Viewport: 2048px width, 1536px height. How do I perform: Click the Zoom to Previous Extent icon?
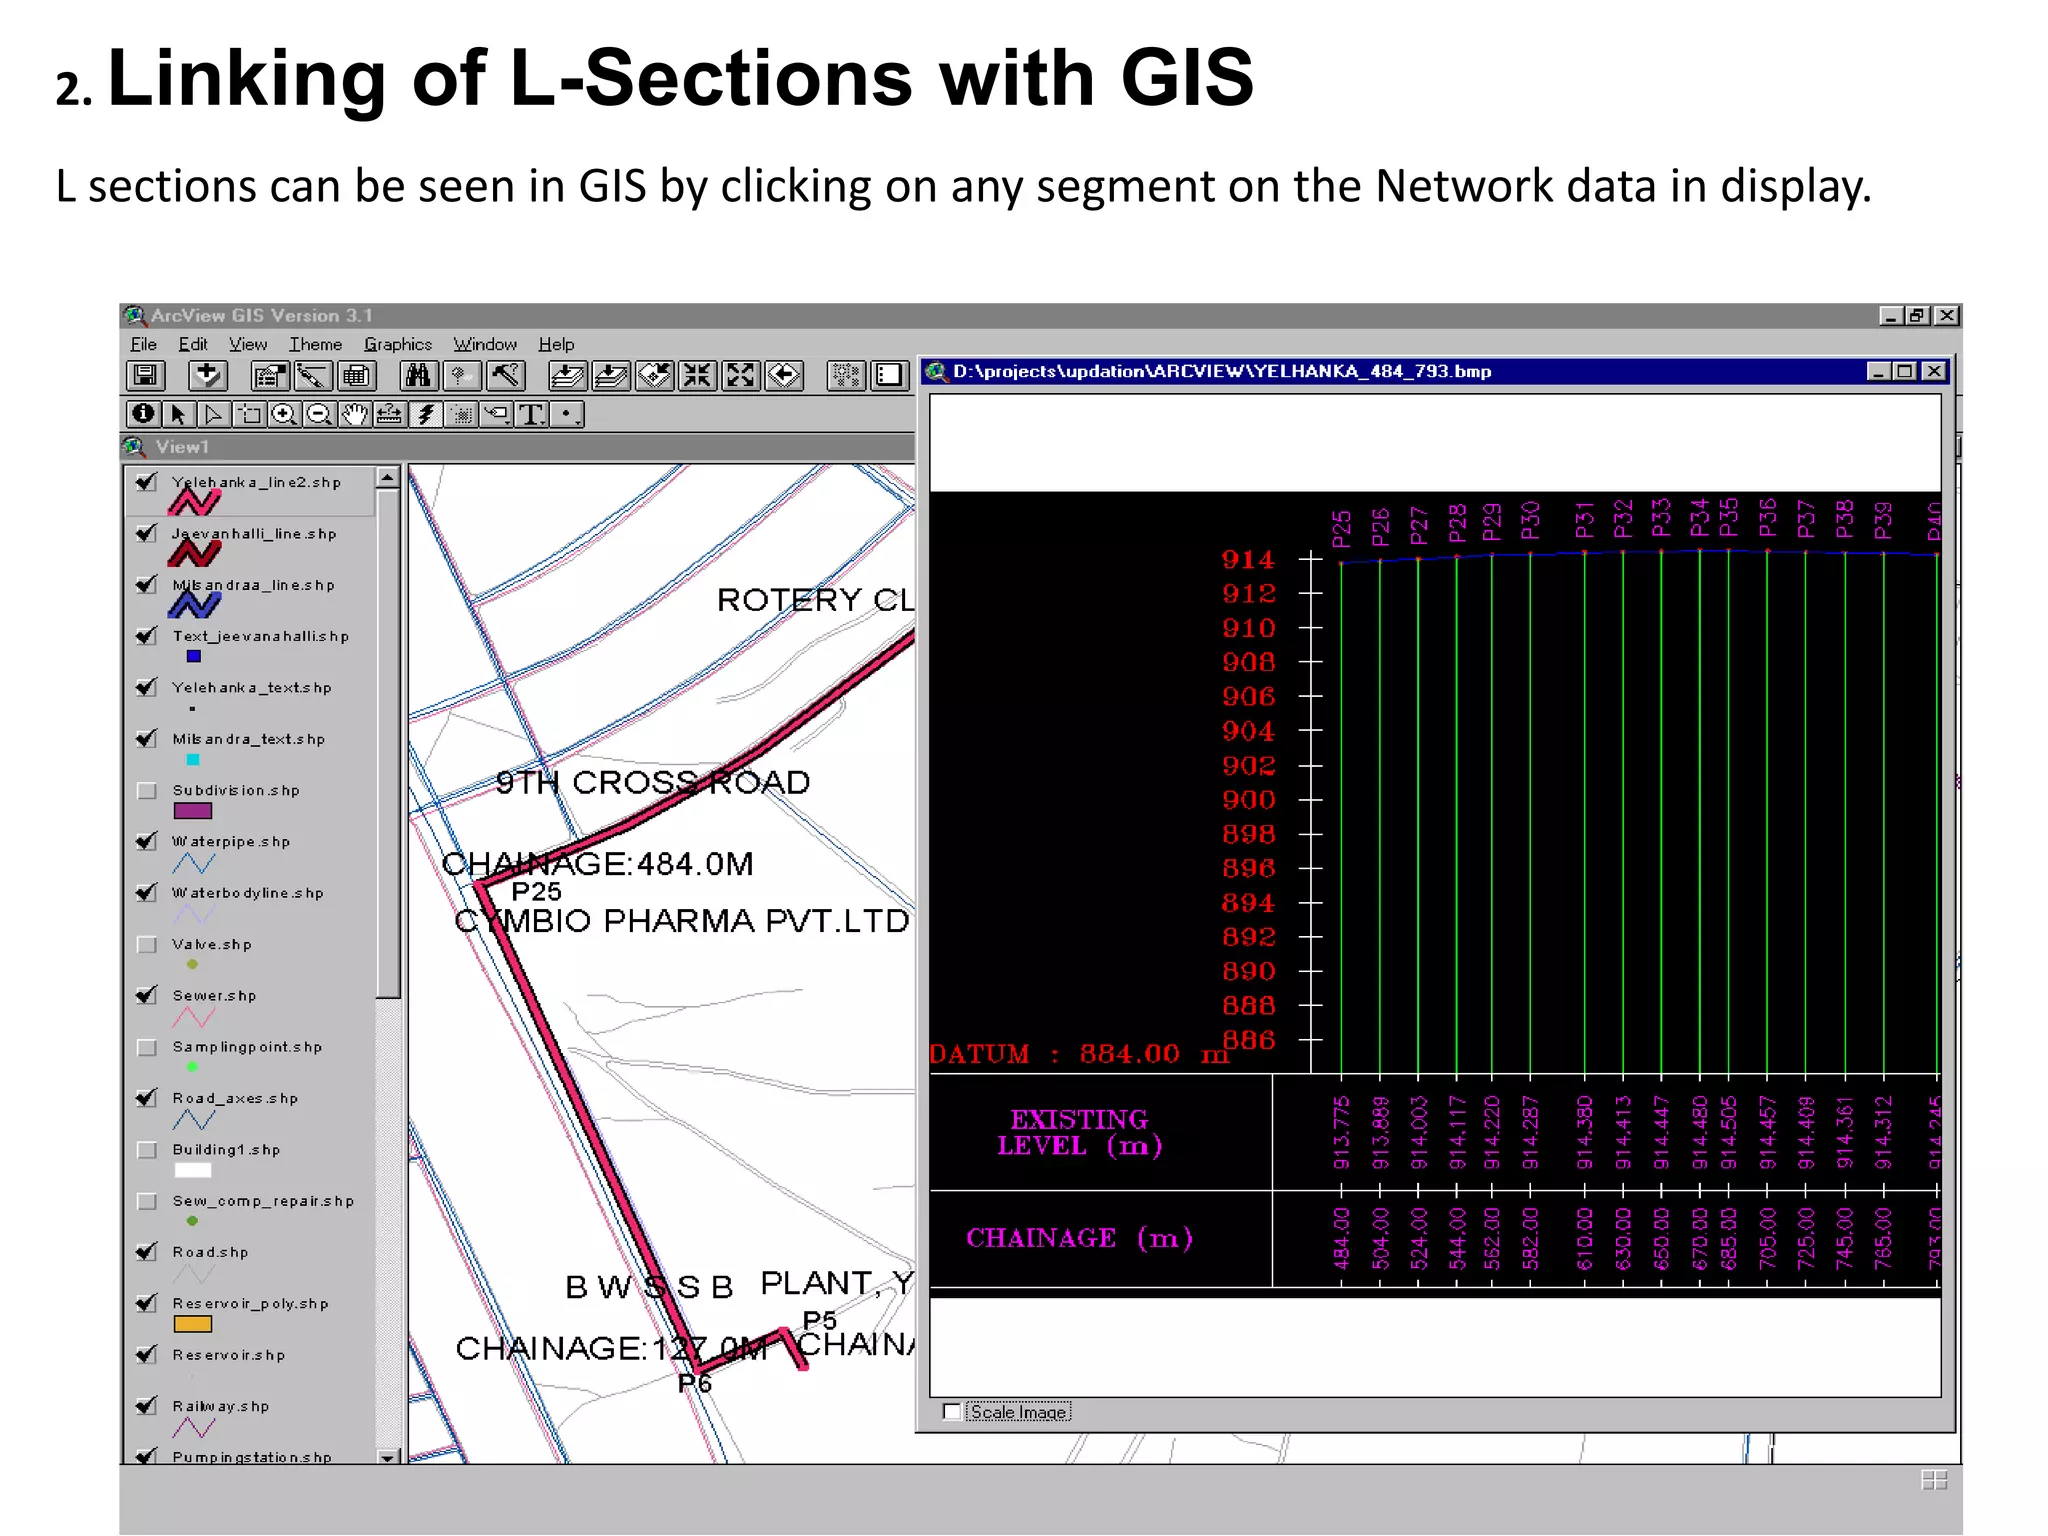click(785, 376)
